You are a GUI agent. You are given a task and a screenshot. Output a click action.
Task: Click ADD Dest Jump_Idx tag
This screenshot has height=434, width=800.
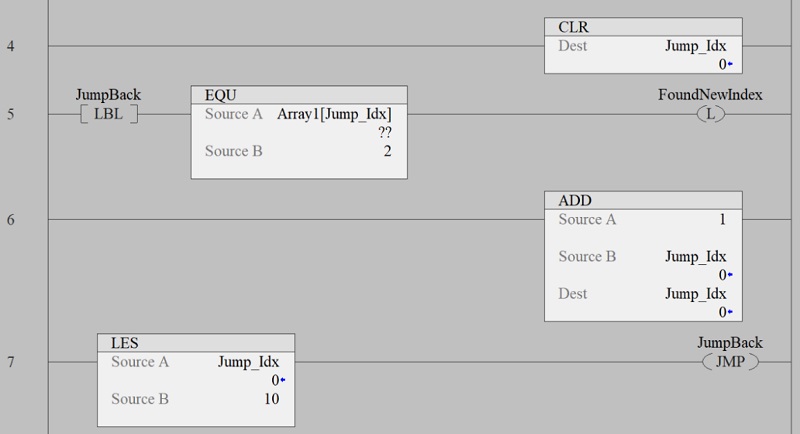[695, 294]
